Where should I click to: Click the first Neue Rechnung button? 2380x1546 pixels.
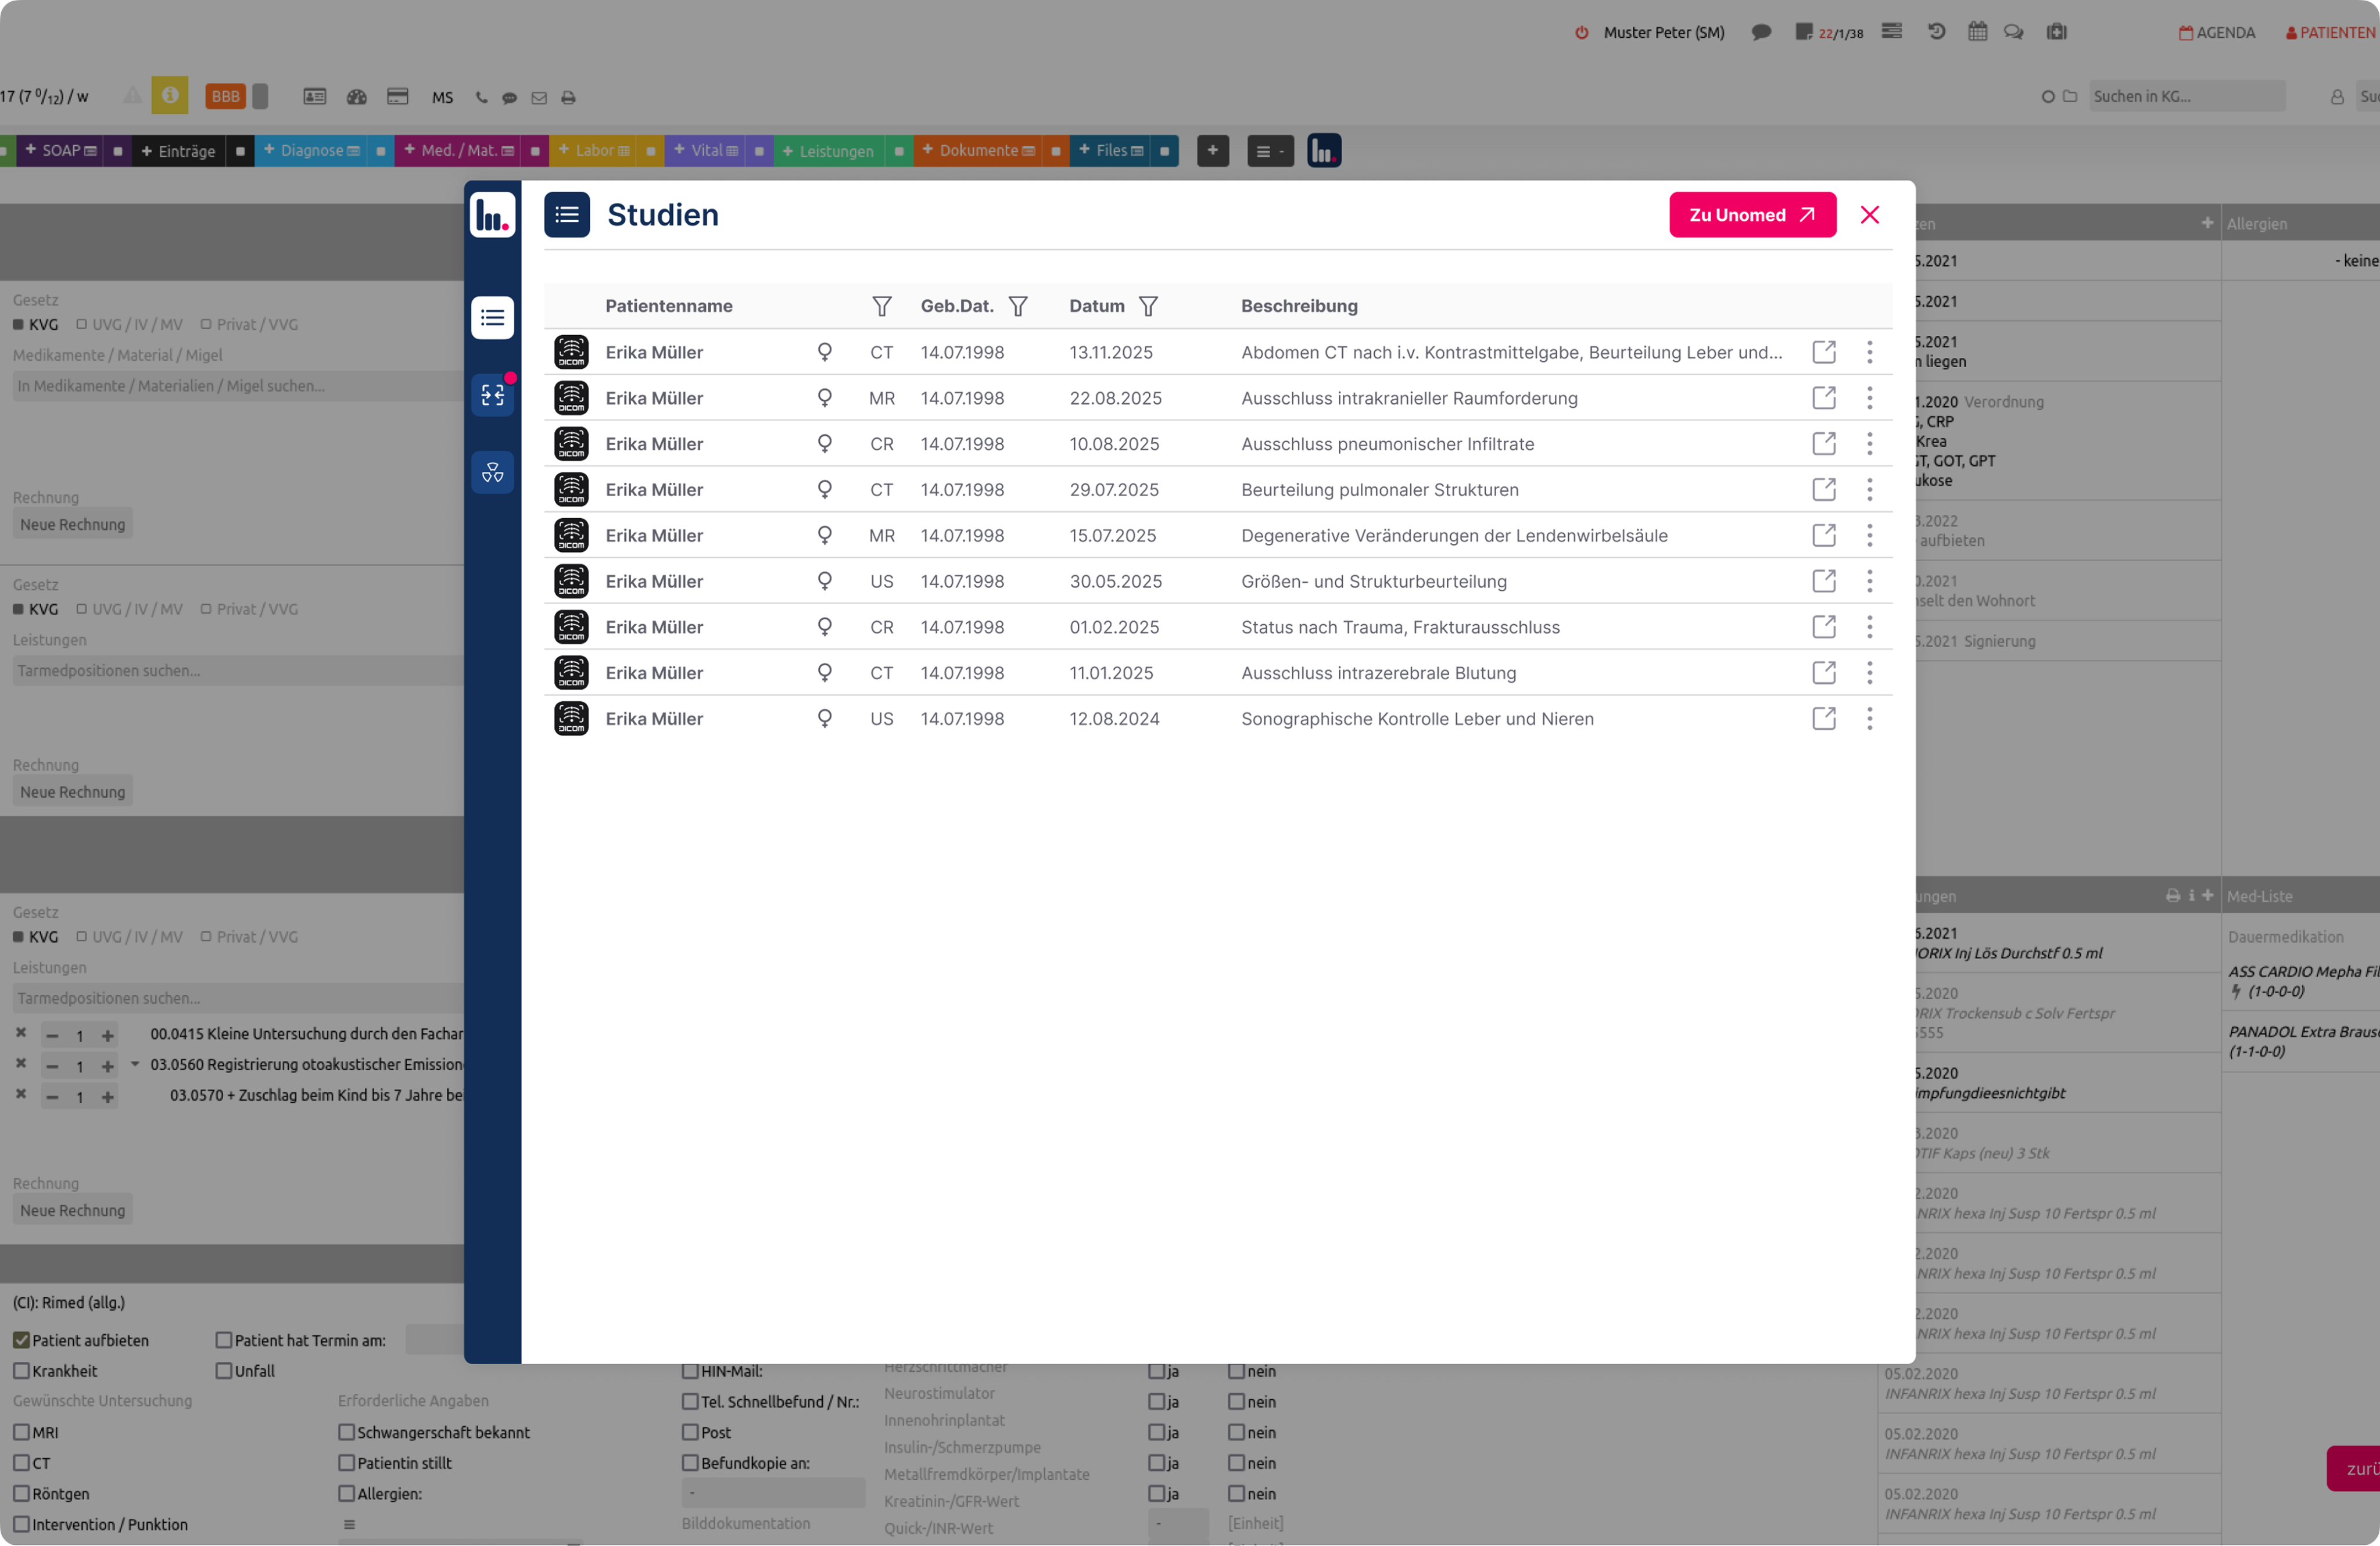(x=72, y=524)
